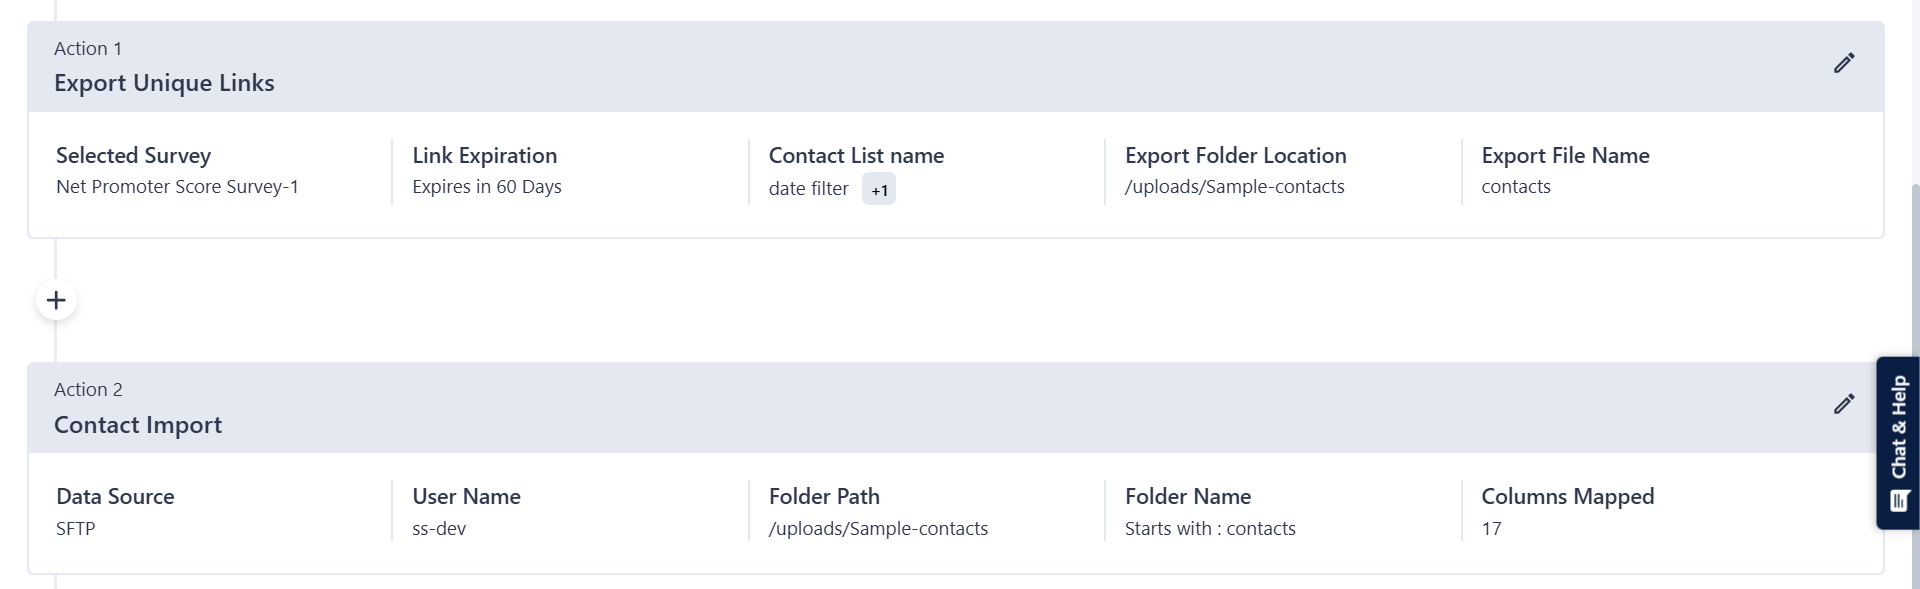Screen dimensions: 1920x589
Task: Click the Contact Import header title
Action: [138, 425]
